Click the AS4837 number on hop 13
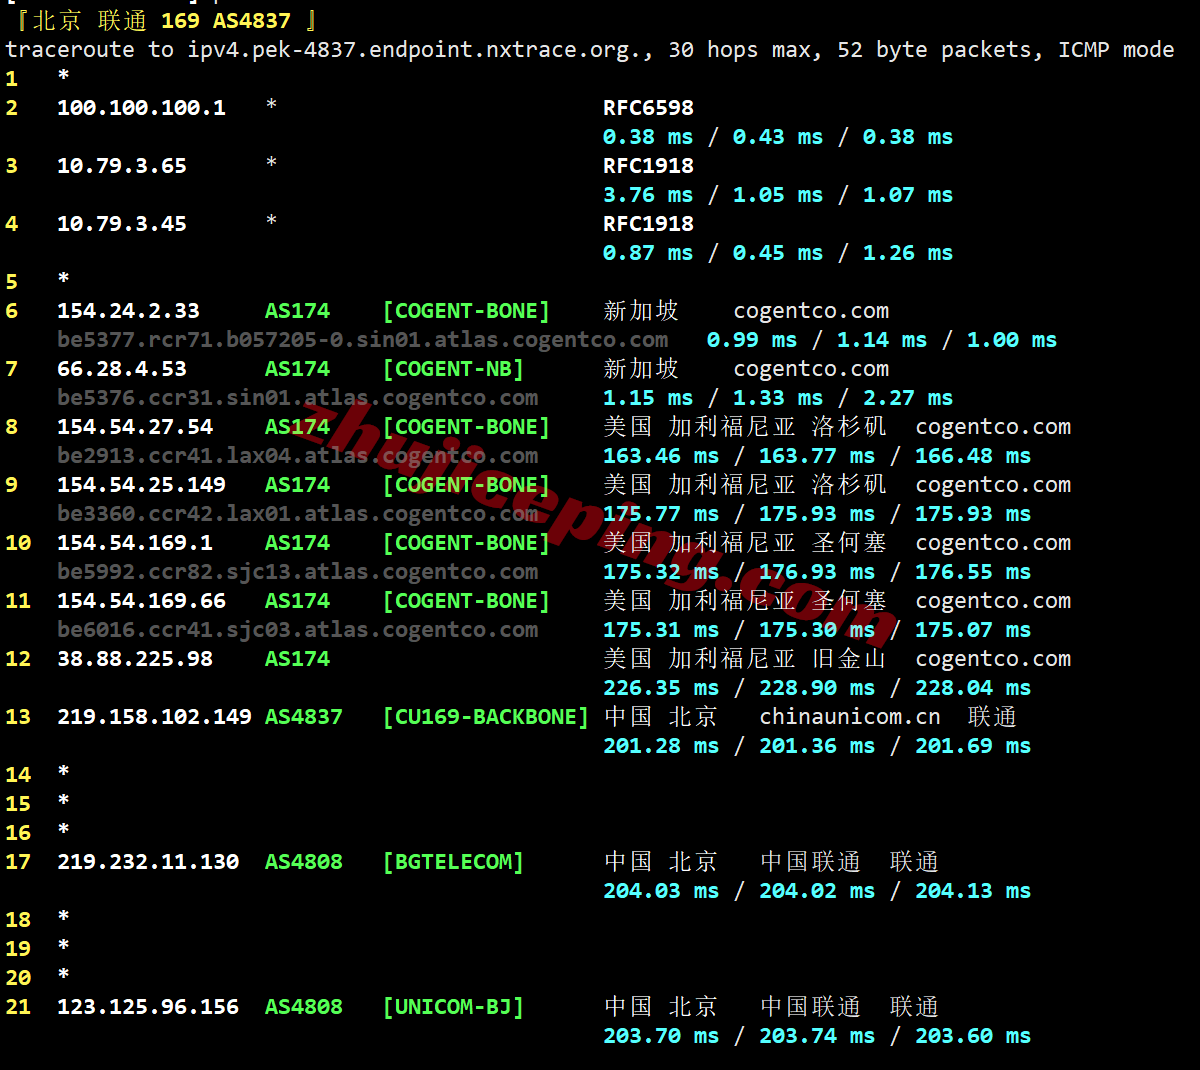This screenshot has width=1200, height=1070. (x=304, y=717)
